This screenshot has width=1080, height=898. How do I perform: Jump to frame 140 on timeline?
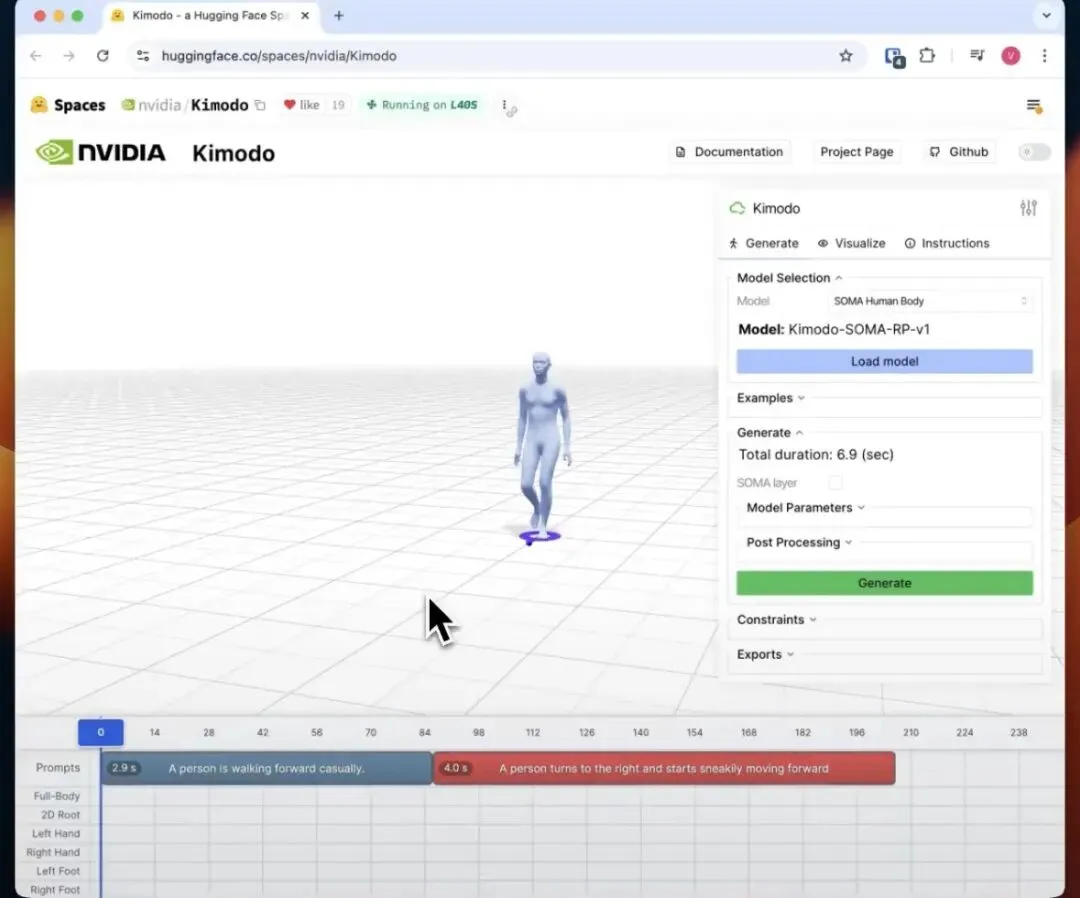(641, 732)
